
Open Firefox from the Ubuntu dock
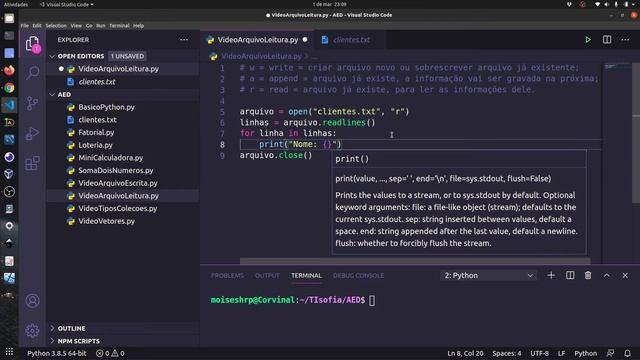(x=9, y=70)
